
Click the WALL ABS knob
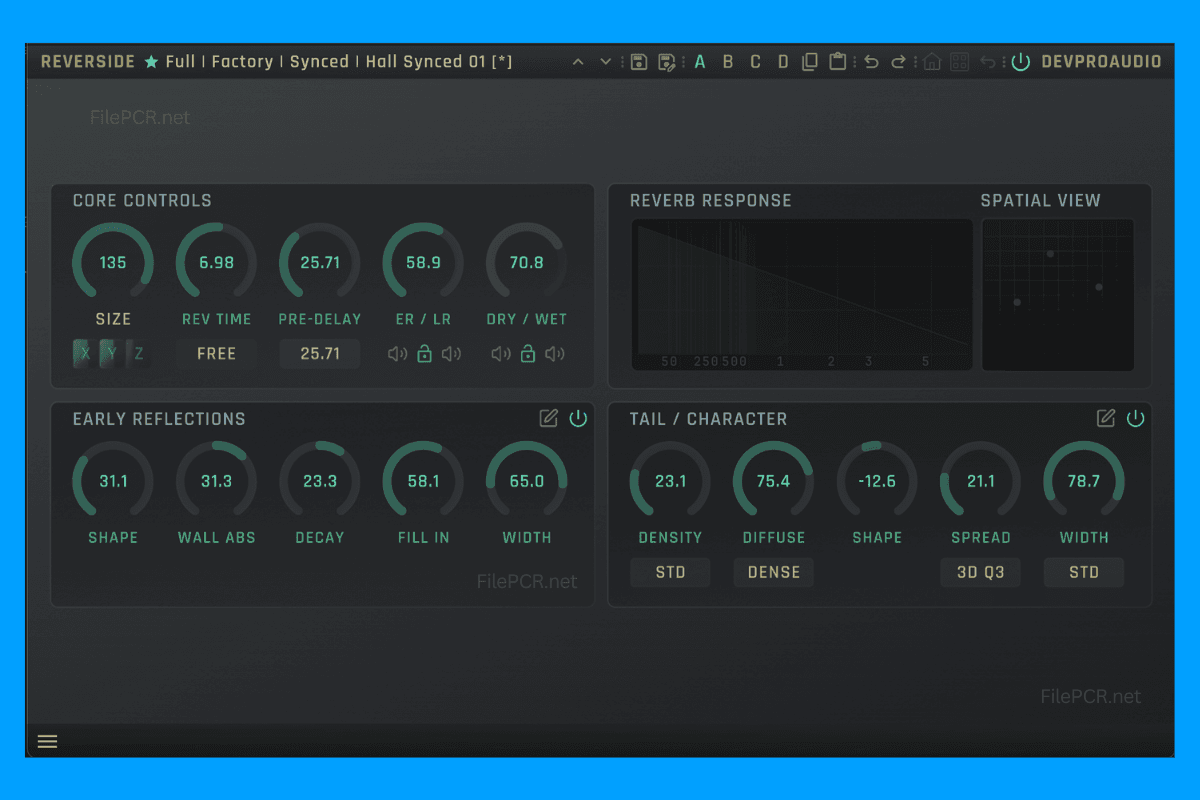216,481
